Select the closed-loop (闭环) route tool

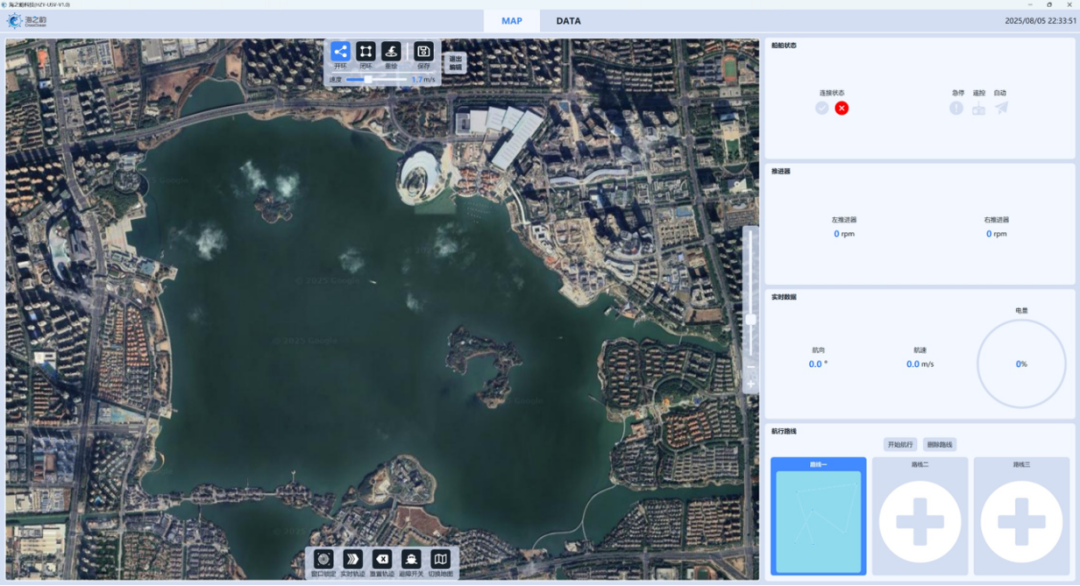(366, 52)
